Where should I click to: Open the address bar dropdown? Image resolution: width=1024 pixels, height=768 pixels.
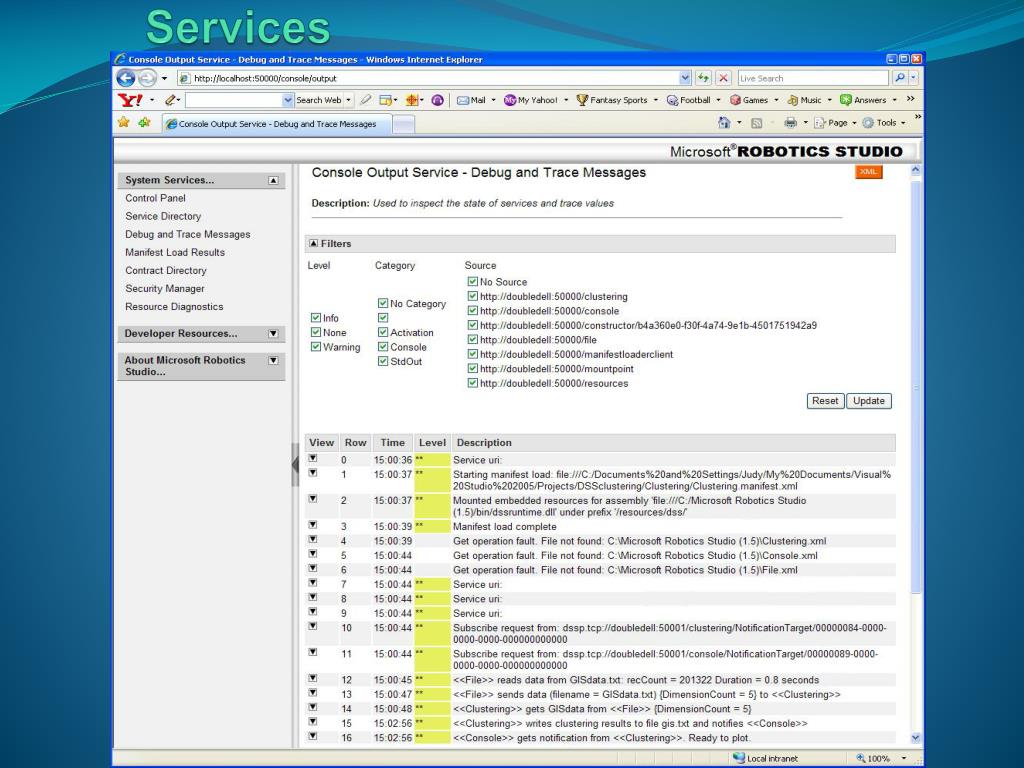coord(684,78)
